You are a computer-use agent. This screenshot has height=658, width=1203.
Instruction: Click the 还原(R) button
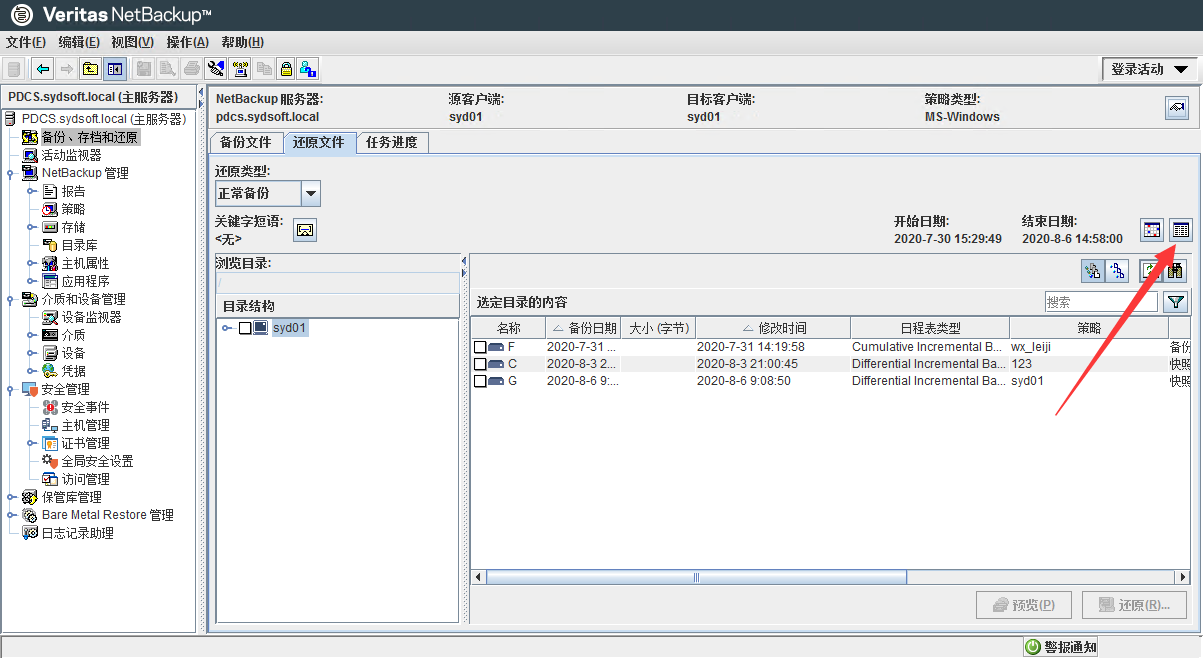click(x=1134, y=604)
